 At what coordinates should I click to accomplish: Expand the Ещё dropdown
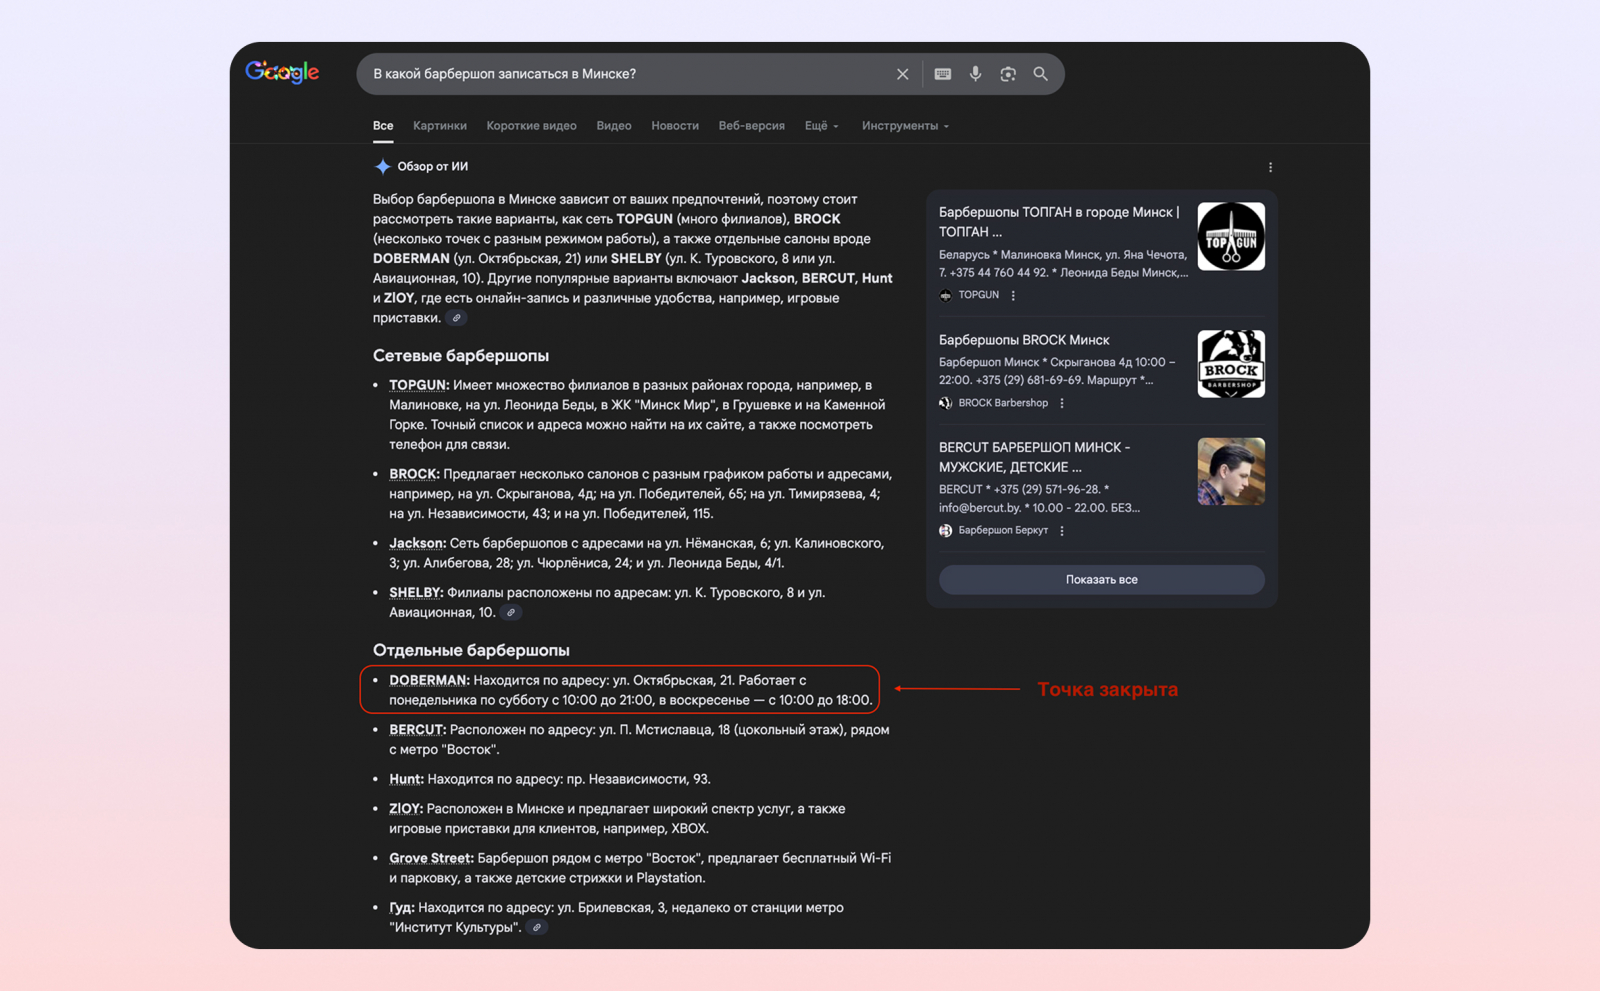tap(821, 126)
